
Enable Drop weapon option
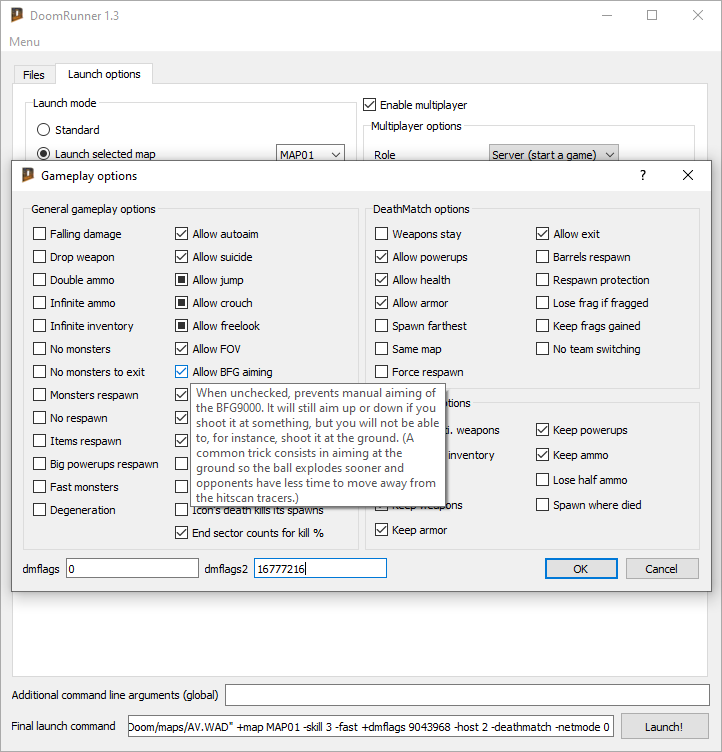[39, 257]
